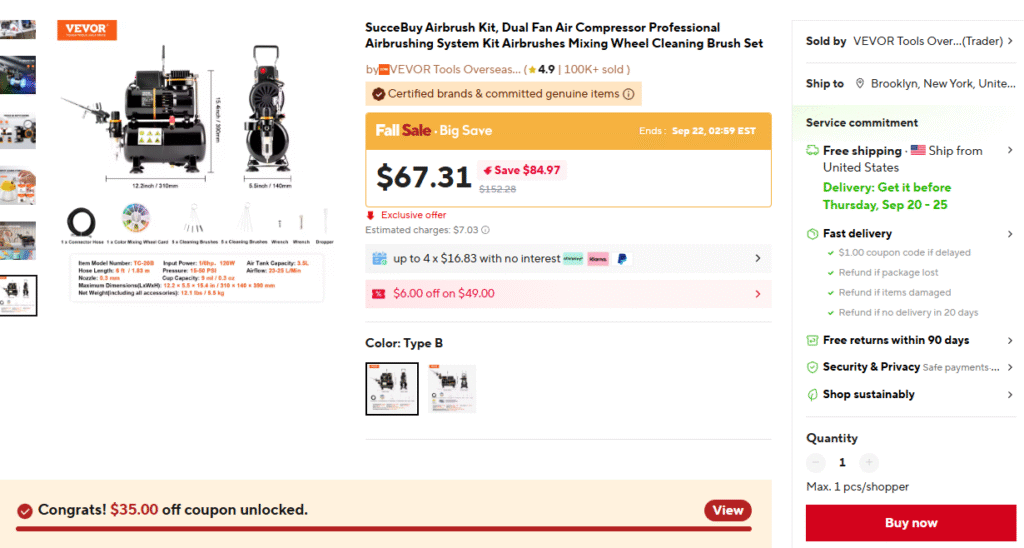The width and height of the screenshot is (1024, 548).
Task: Click View on the coupon unlocked banner
Action: pyautogui.click(x=727, y=510)
